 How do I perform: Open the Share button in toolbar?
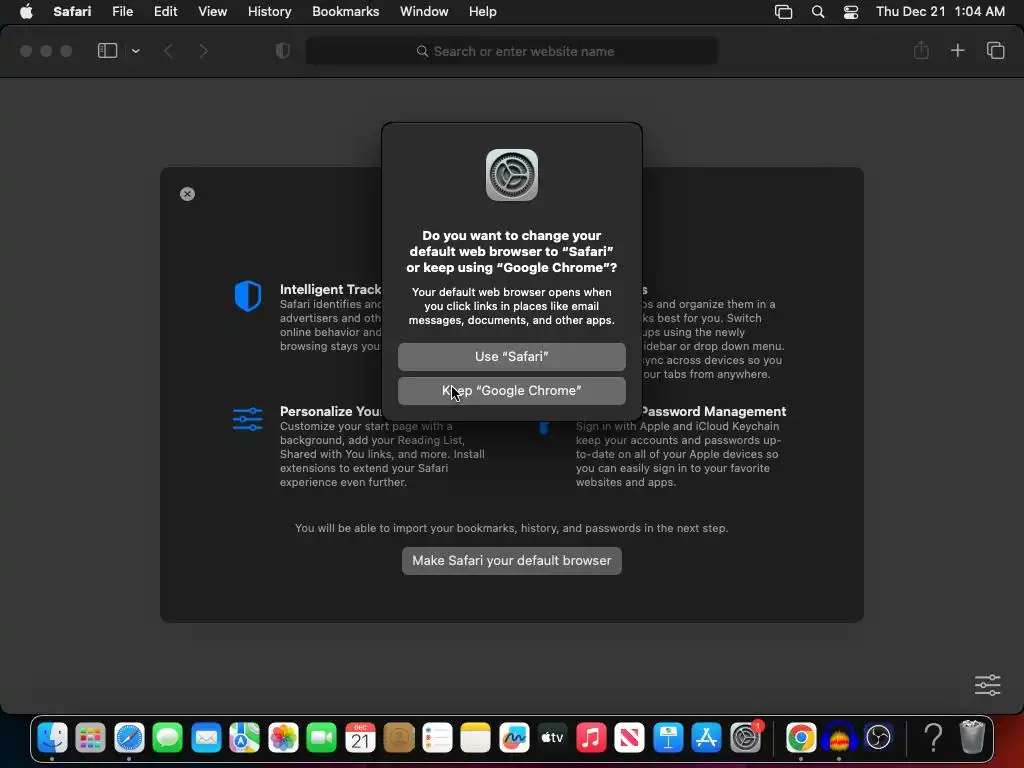pyautogui.click(x=921, y=50)
